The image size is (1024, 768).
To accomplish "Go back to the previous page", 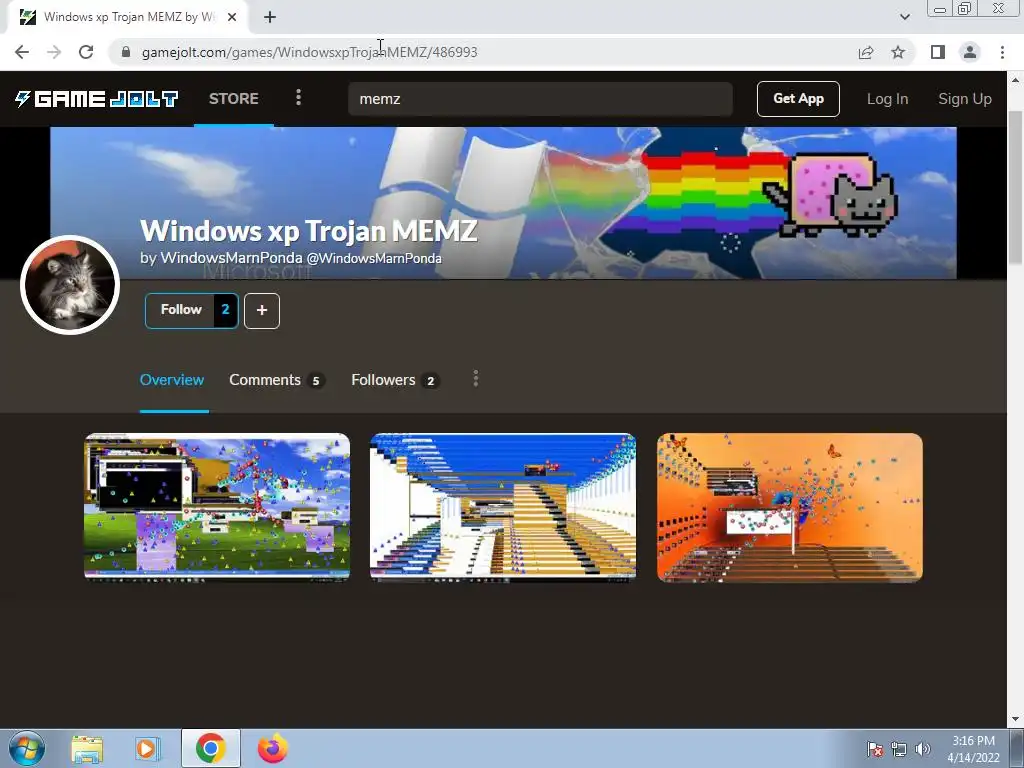I will [x=22, y=52].
